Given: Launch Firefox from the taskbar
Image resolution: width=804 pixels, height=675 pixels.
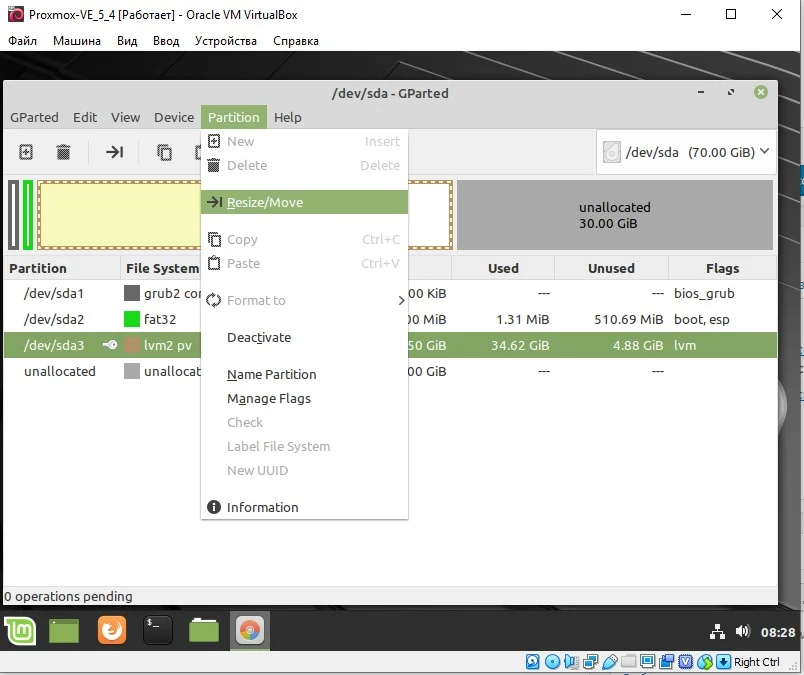Looking at the screenshot, I should [112, 630].
